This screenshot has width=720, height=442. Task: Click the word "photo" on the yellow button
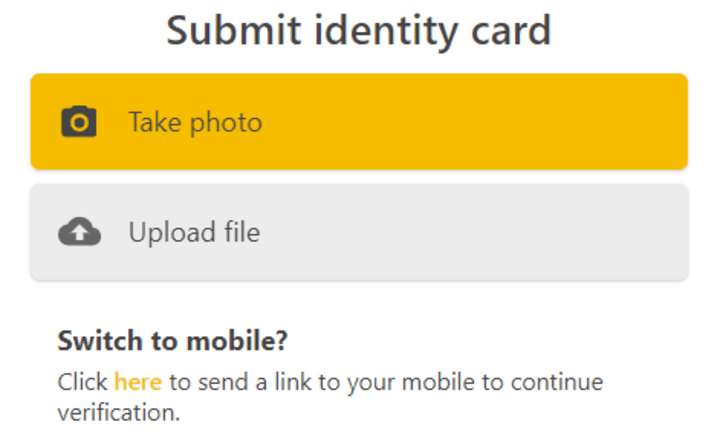pos(225,123)
